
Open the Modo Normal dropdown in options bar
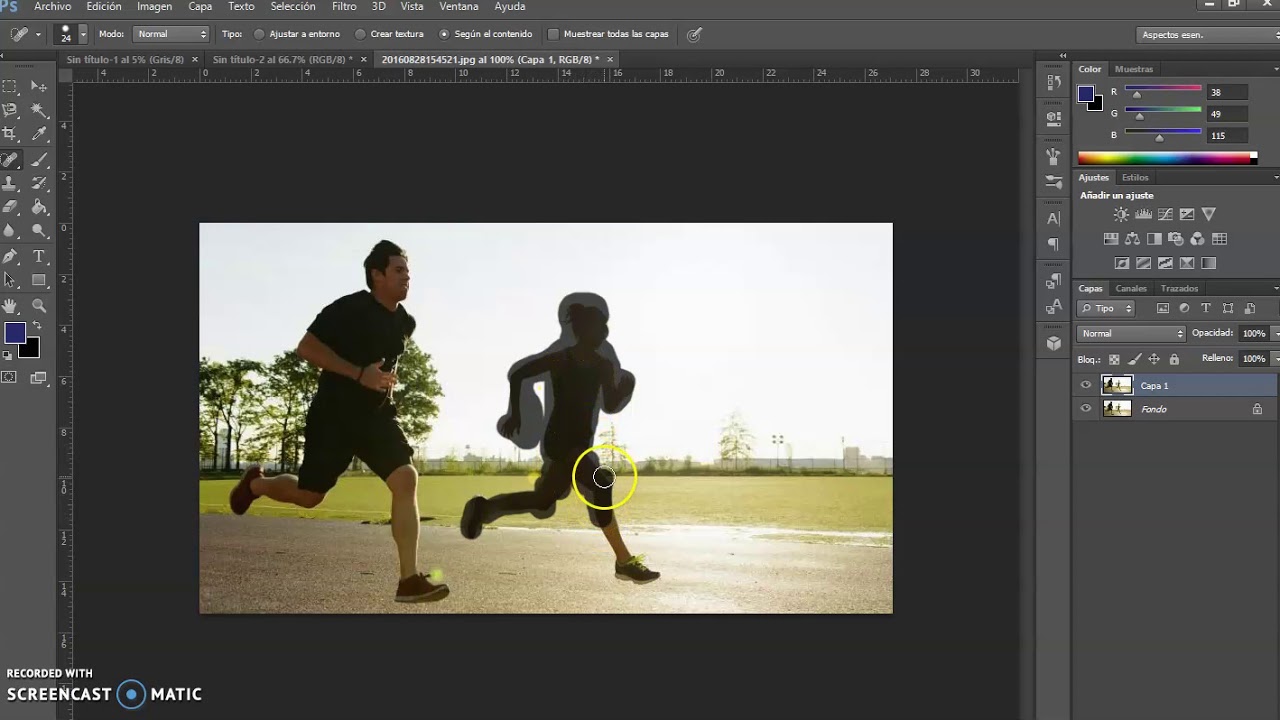point(172,34)
